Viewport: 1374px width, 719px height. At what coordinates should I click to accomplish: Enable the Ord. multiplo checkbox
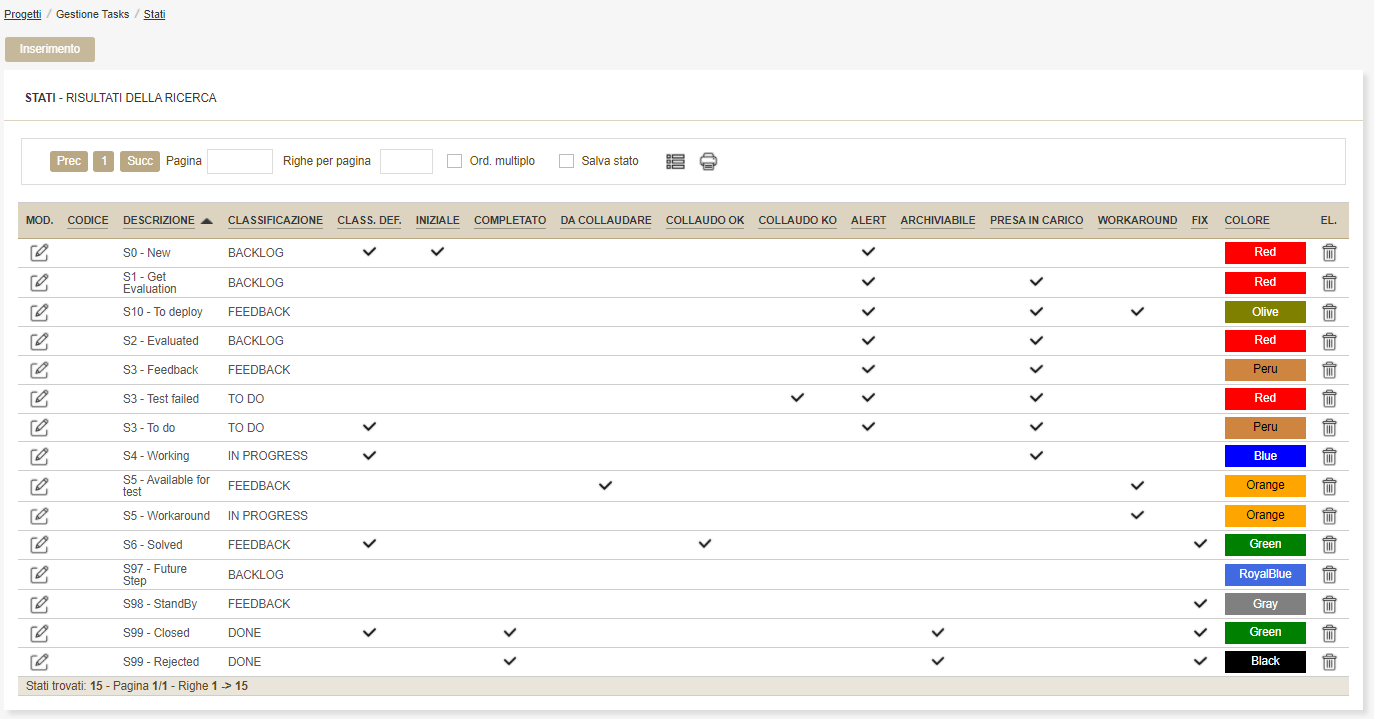click(x=454, y=161)
